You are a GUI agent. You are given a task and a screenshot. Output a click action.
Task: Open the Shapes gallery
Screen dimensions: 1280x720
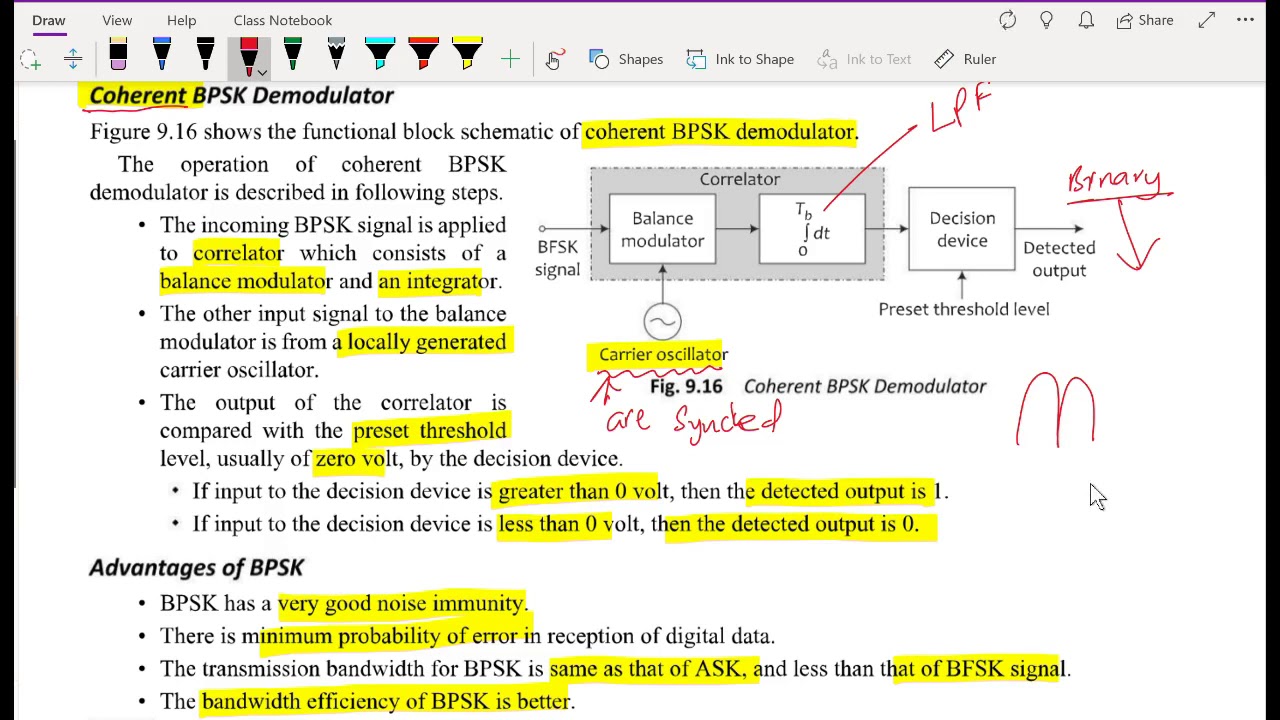(626, 59)
